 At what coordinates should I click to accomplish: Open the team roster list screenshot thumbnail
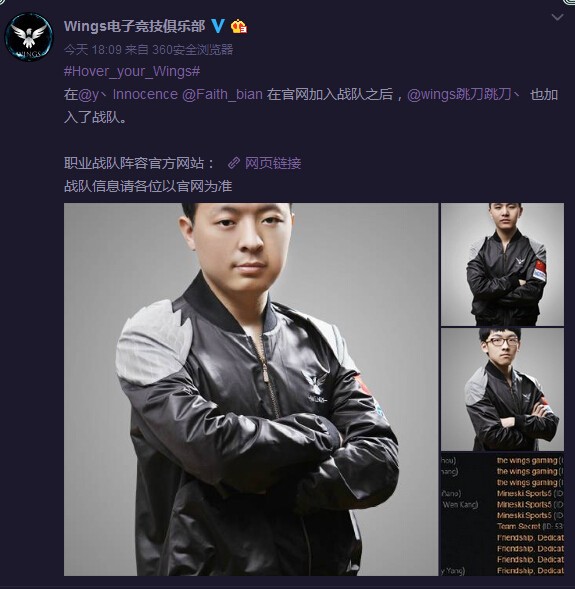click(x=502, y=514)
